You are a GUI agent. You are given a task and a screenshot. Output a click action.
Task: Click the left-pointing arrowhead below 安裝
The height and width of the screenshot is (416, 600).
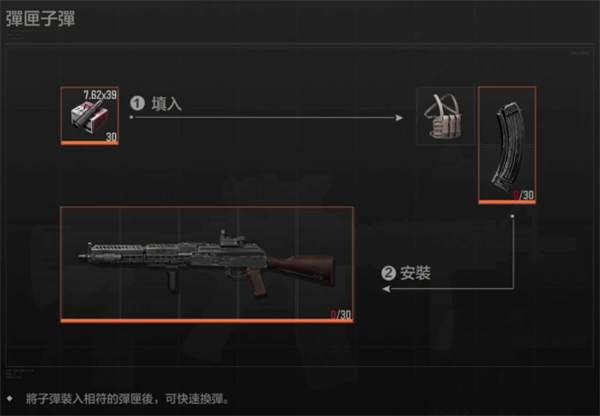tap(386, 289)
